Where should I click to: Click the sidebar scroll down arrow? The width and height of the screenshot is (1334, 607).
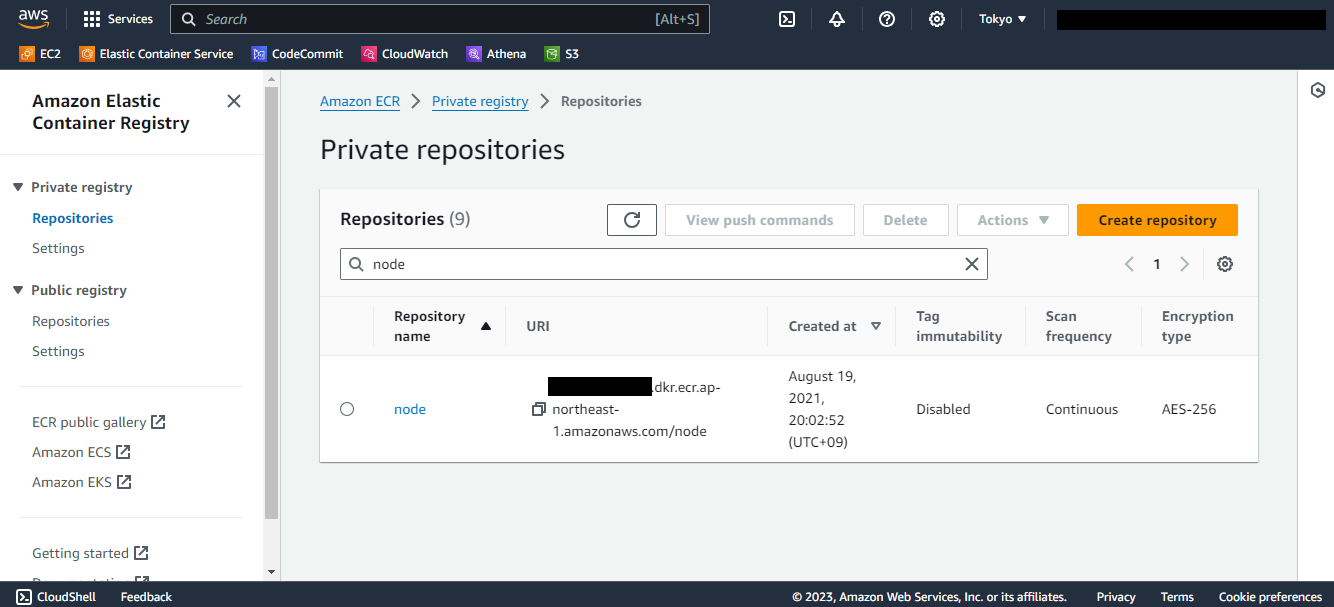(271, 572)
